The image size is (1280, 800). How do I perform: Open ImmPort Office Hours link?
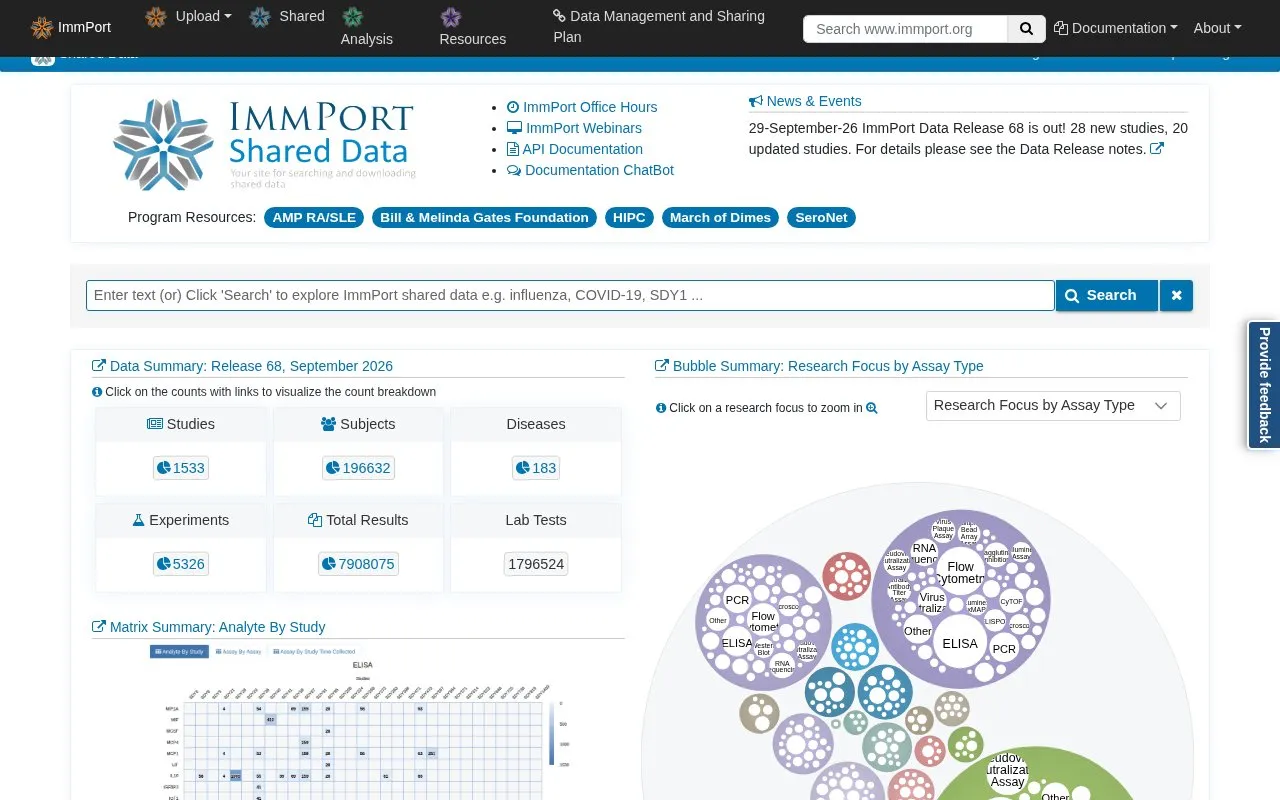click(582, 107)
